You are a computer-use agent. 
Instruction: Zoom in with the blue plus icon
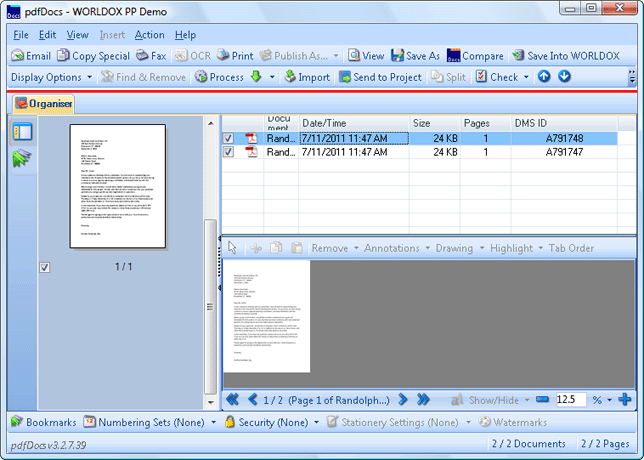(x=625, y=399)
